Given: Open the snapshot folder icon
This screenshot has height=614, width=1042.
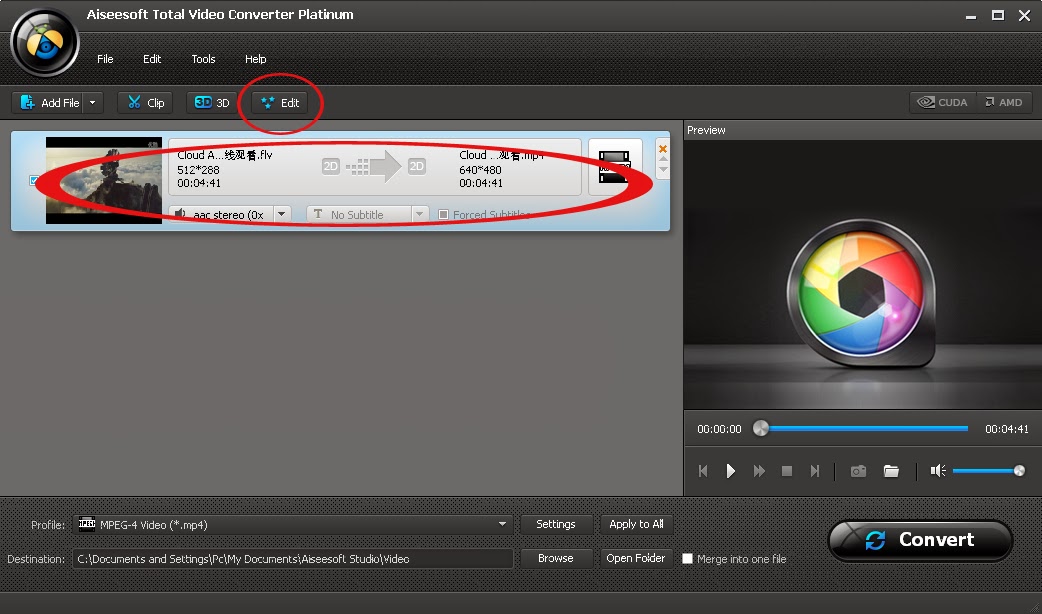Looking at the screenshot, I should [891, 471].
